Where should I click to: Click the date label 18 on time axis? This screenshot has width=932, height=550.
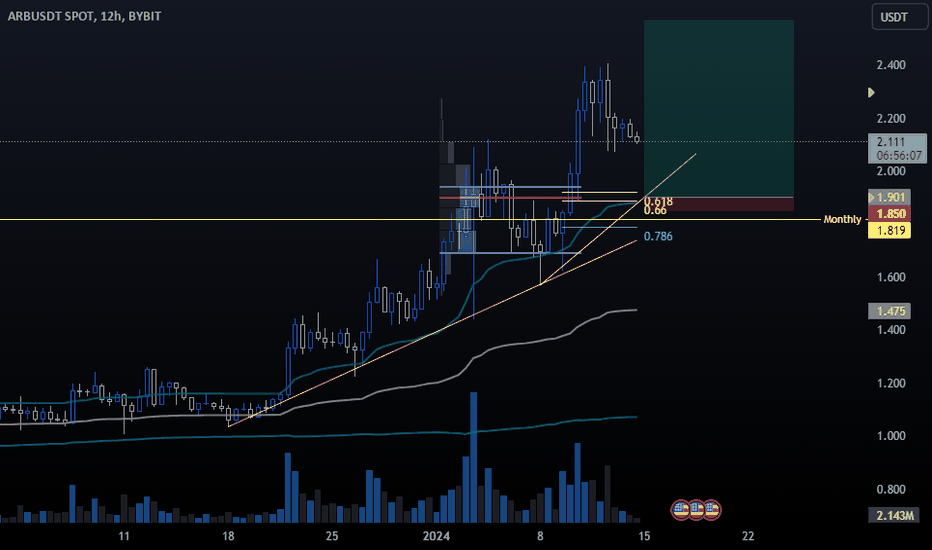coord(228,536)
